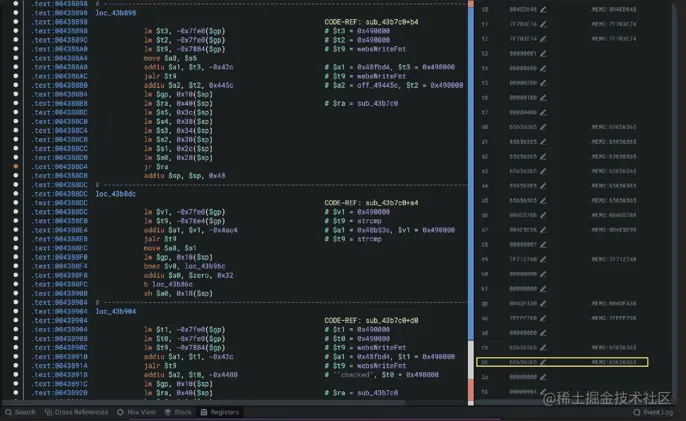
Task: Select the 'jr $ra' instruction
Action: point(156,167)
